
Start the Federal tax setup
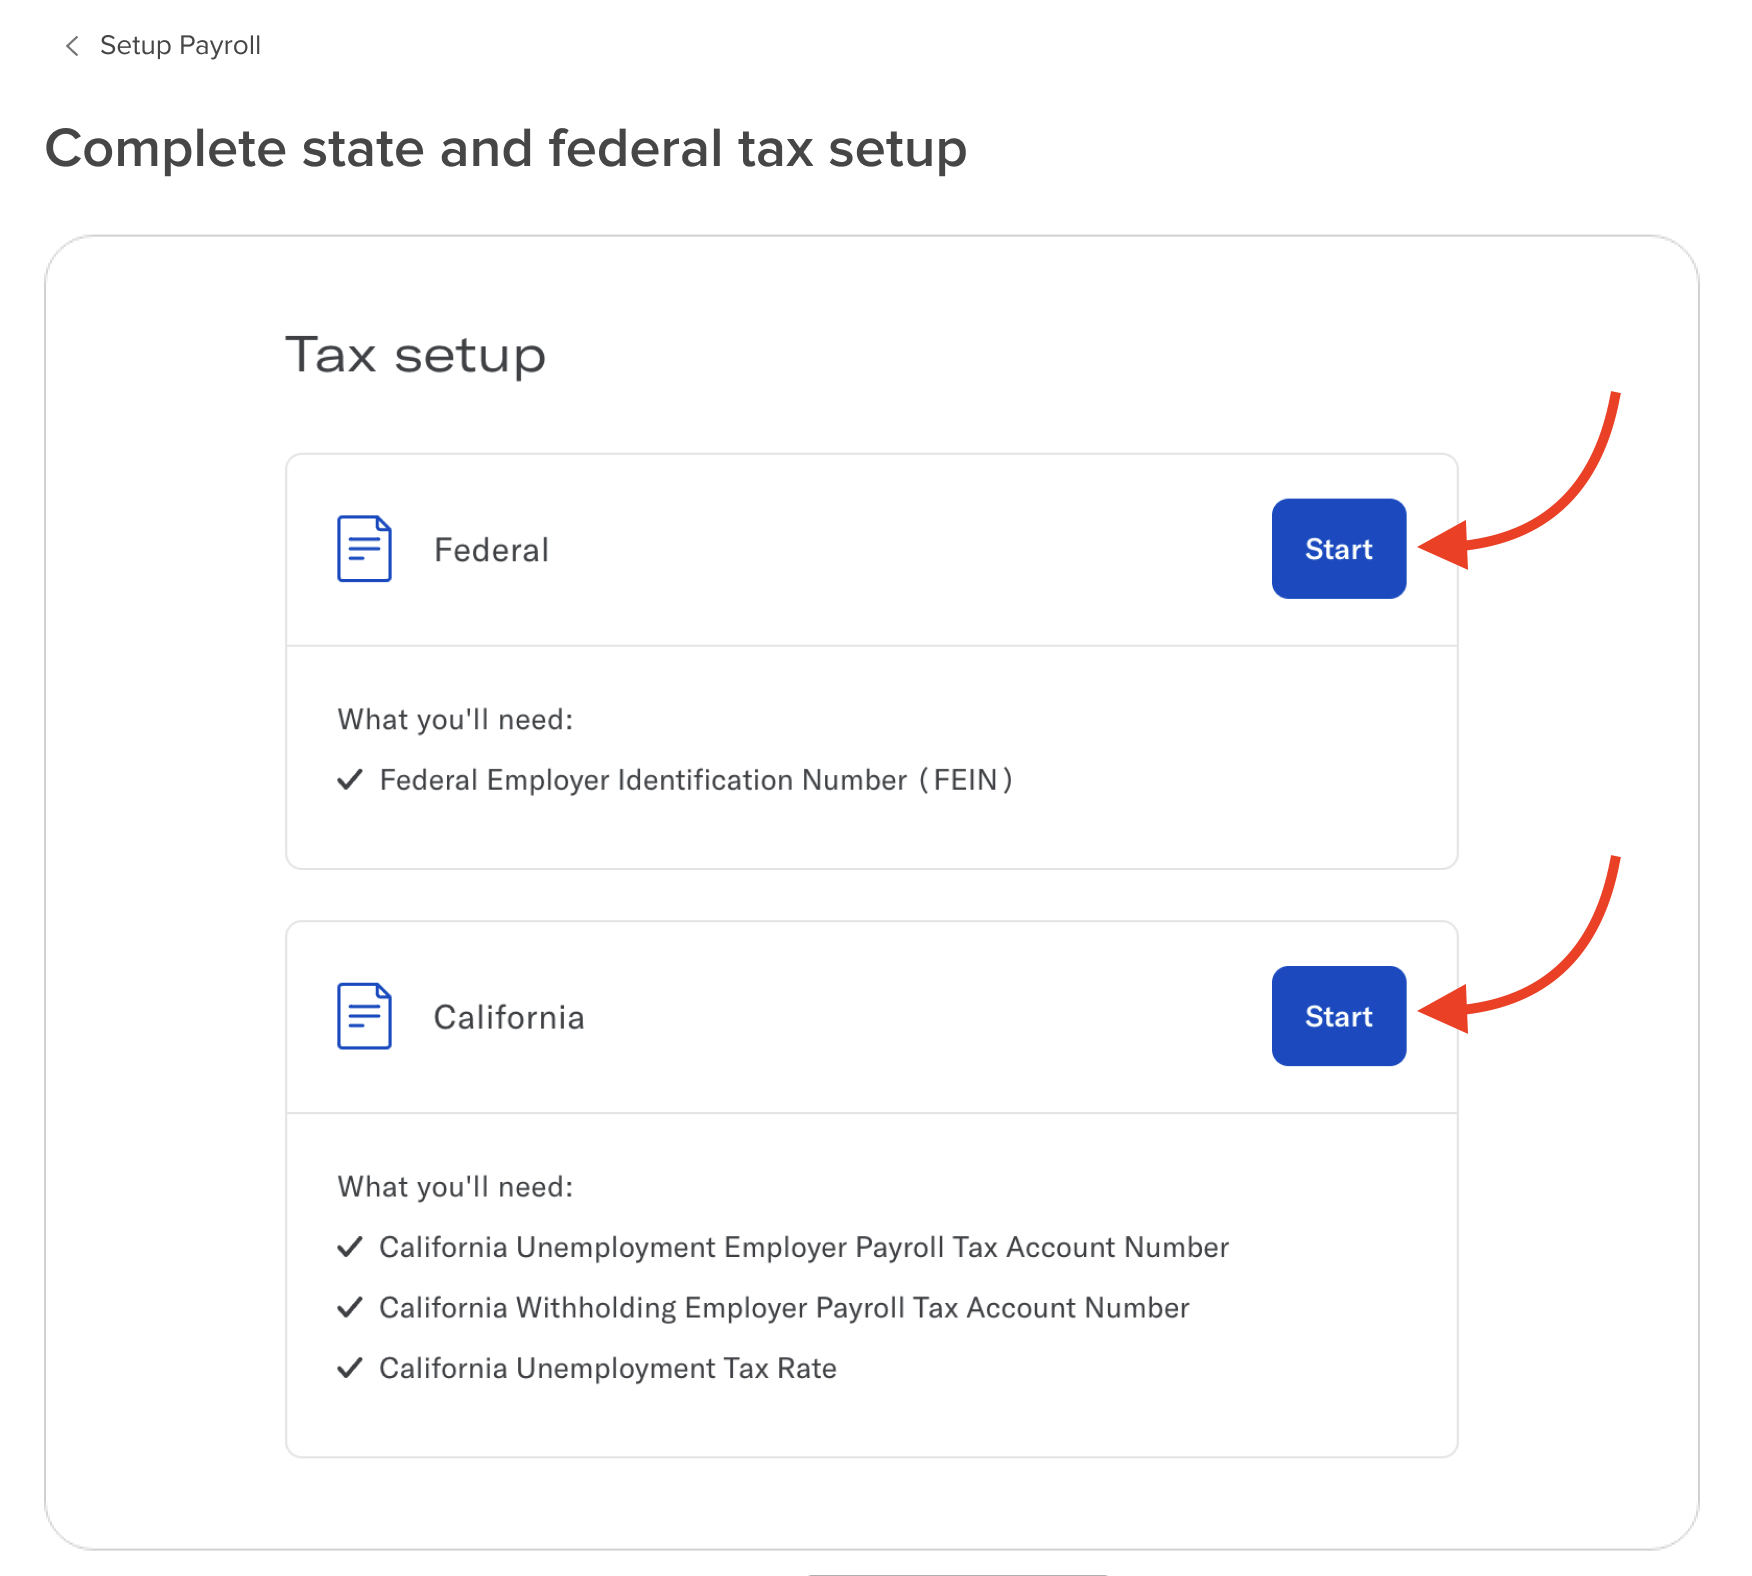[1338, 549]
